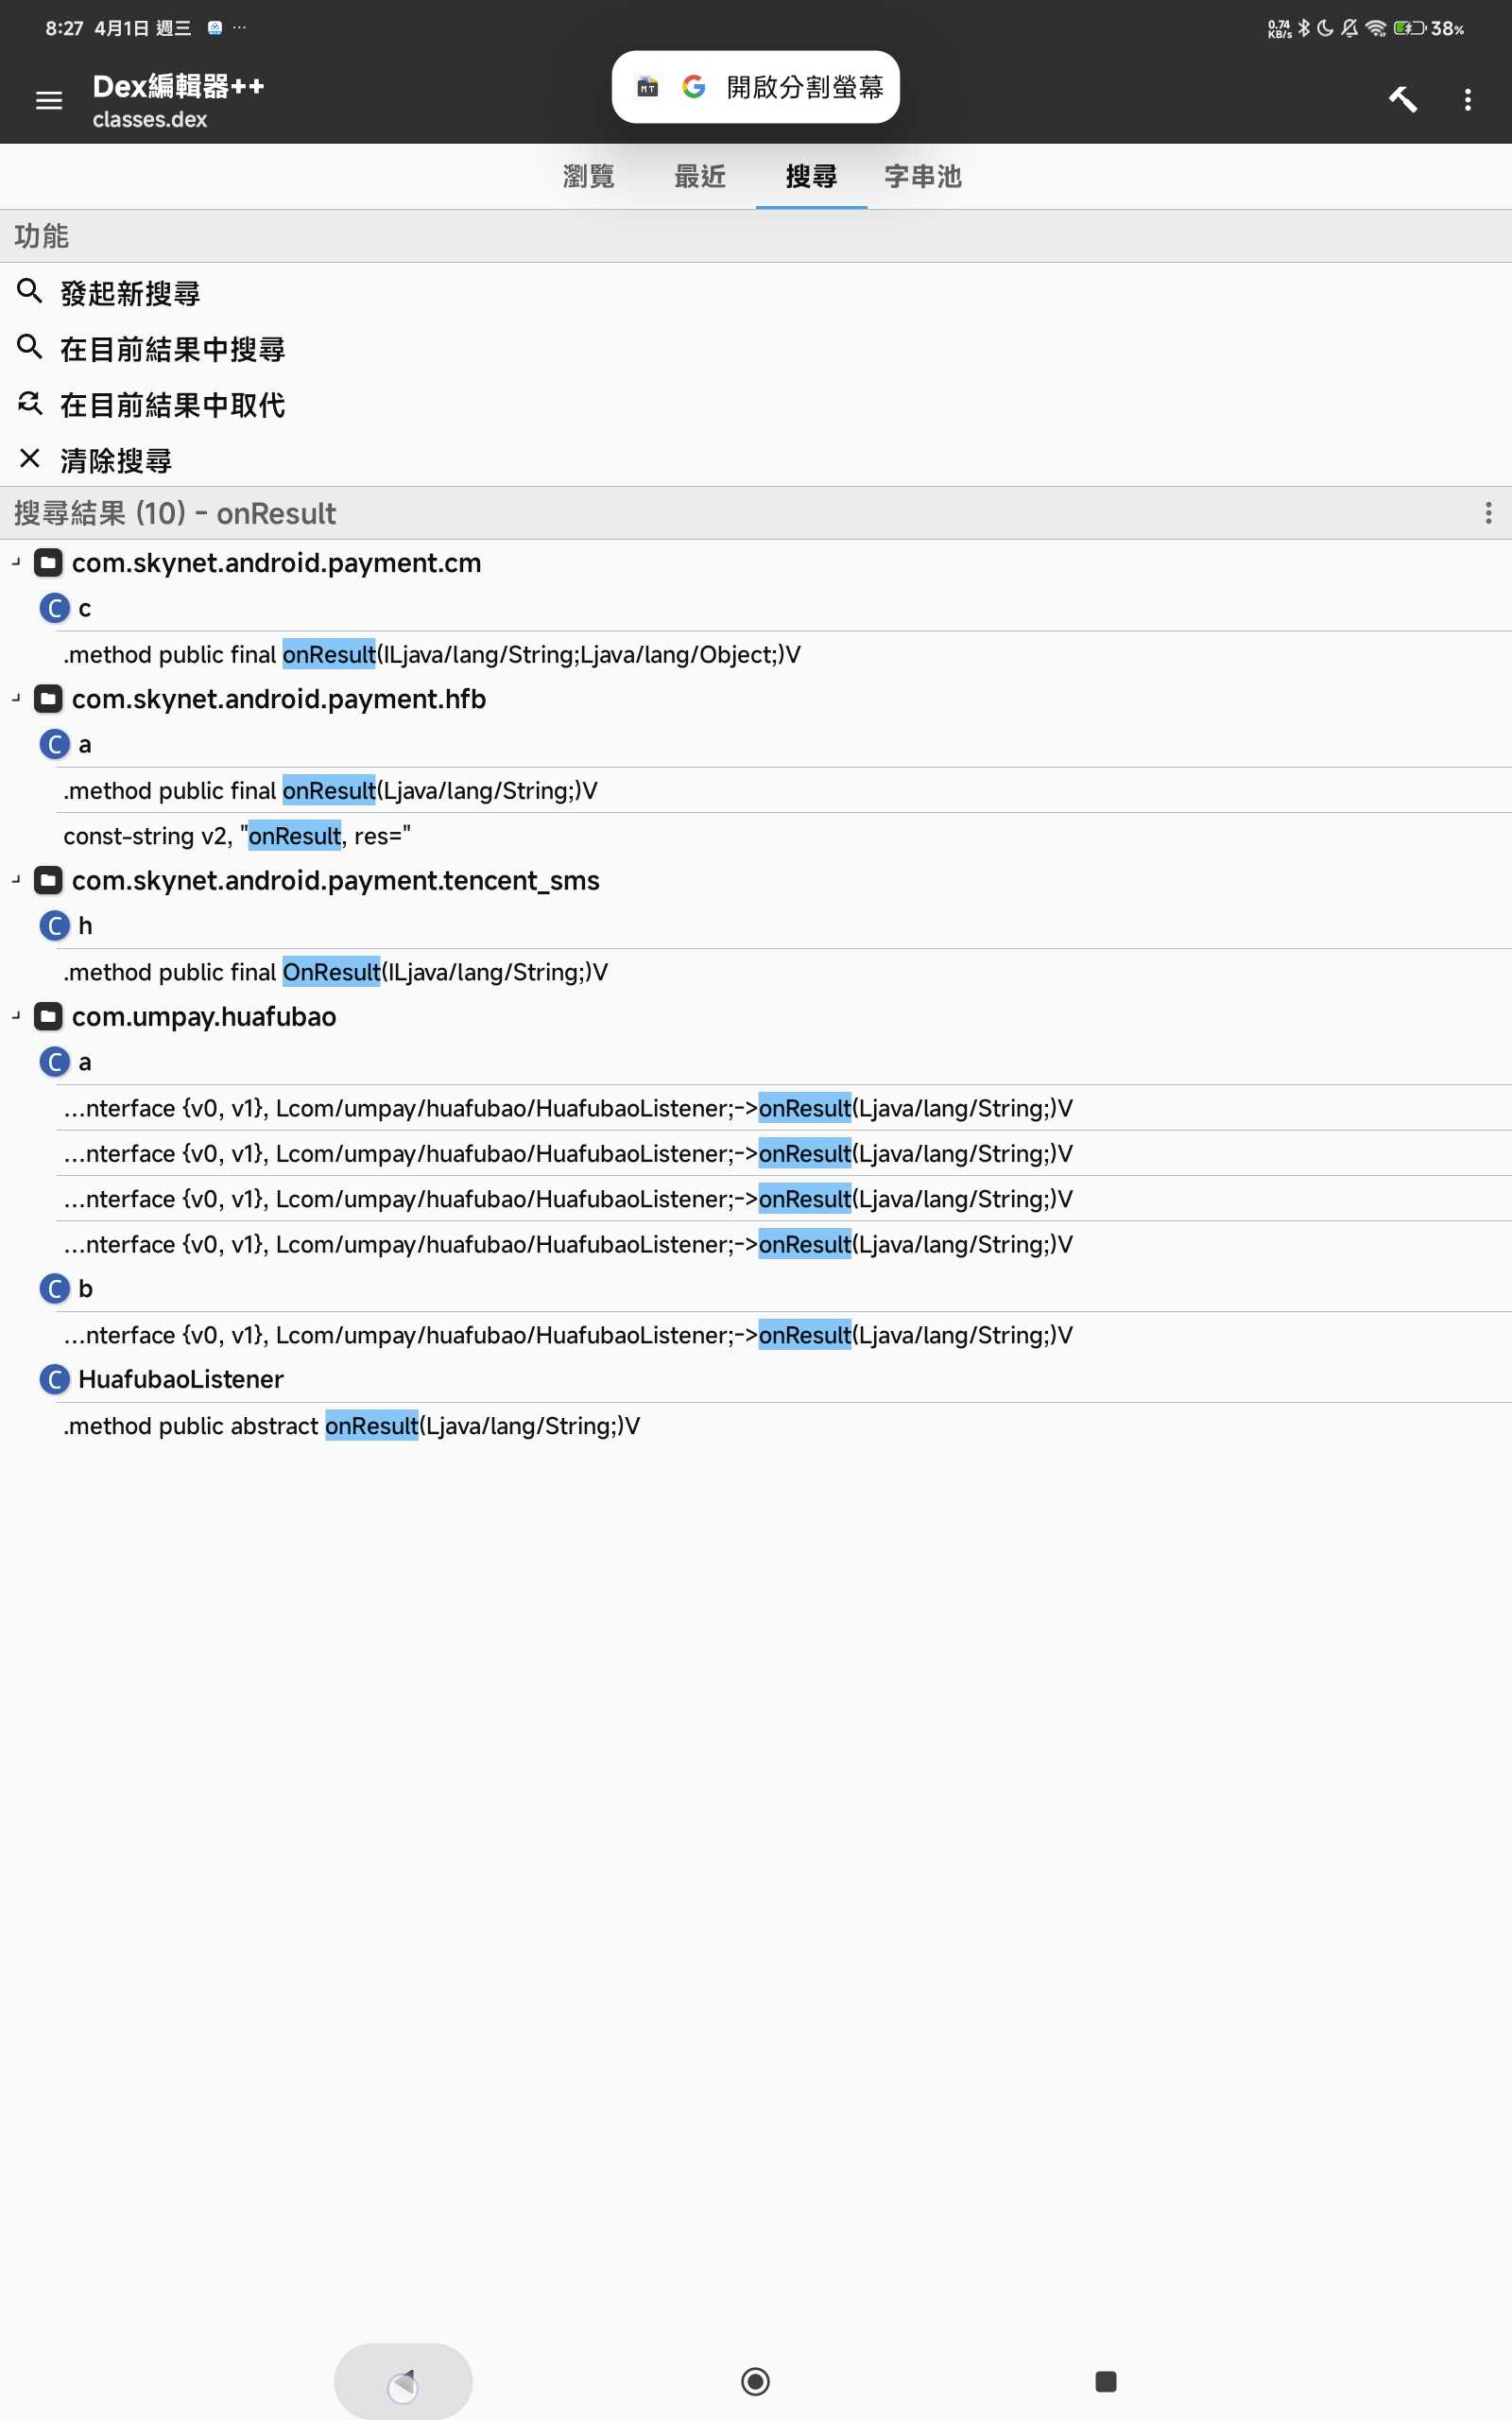Tap the home navigation button
The image size is (1512, 2420).
755,2381
